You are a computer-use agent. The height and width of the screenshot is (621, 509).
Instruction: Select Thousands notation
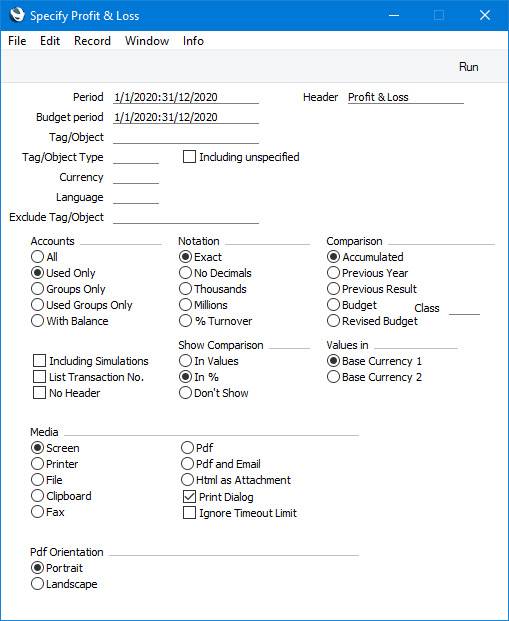(x=185, y=289)
